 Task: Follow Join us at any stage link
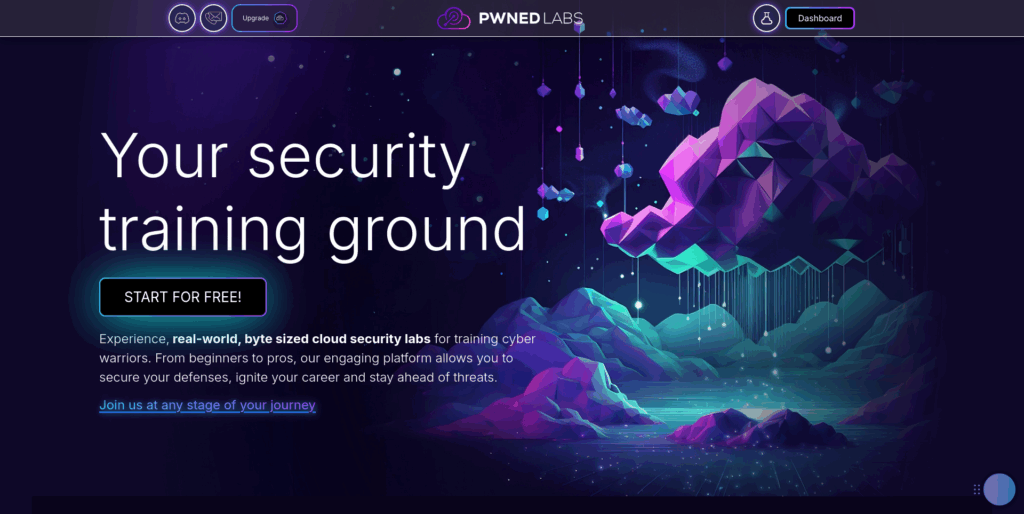(207, 405)
